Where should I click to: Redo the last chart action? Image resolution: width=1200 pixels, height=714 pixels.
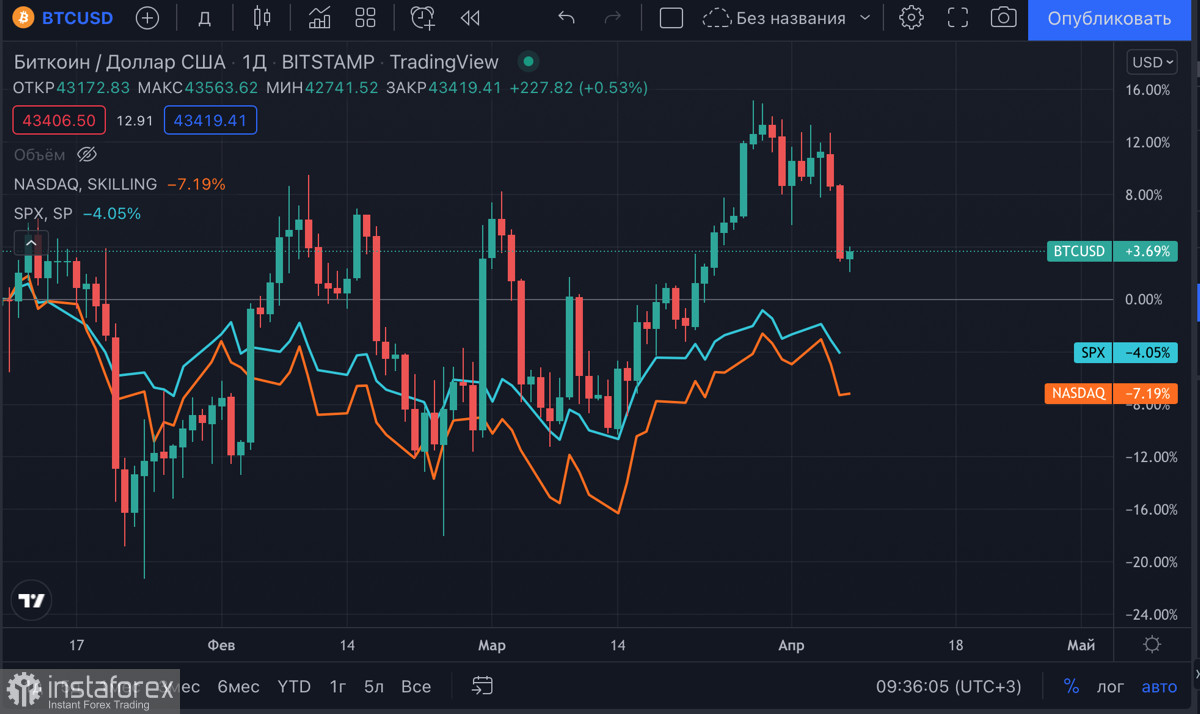tap(613, 18)
